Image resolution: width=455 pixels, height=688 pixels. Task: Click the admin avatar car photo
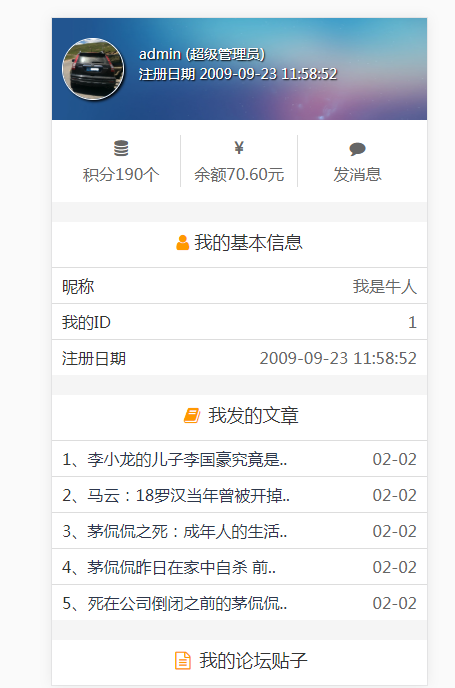point(93,69)
